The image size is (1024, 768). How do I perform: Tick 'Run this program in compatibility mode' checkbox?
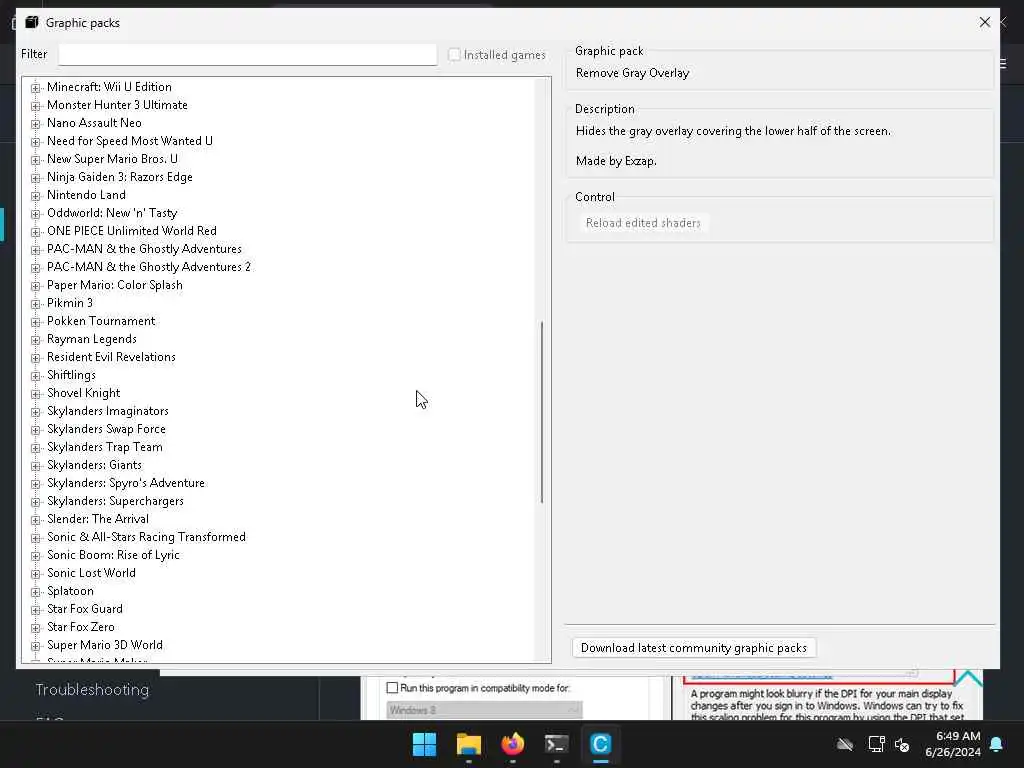pos(392,688)
